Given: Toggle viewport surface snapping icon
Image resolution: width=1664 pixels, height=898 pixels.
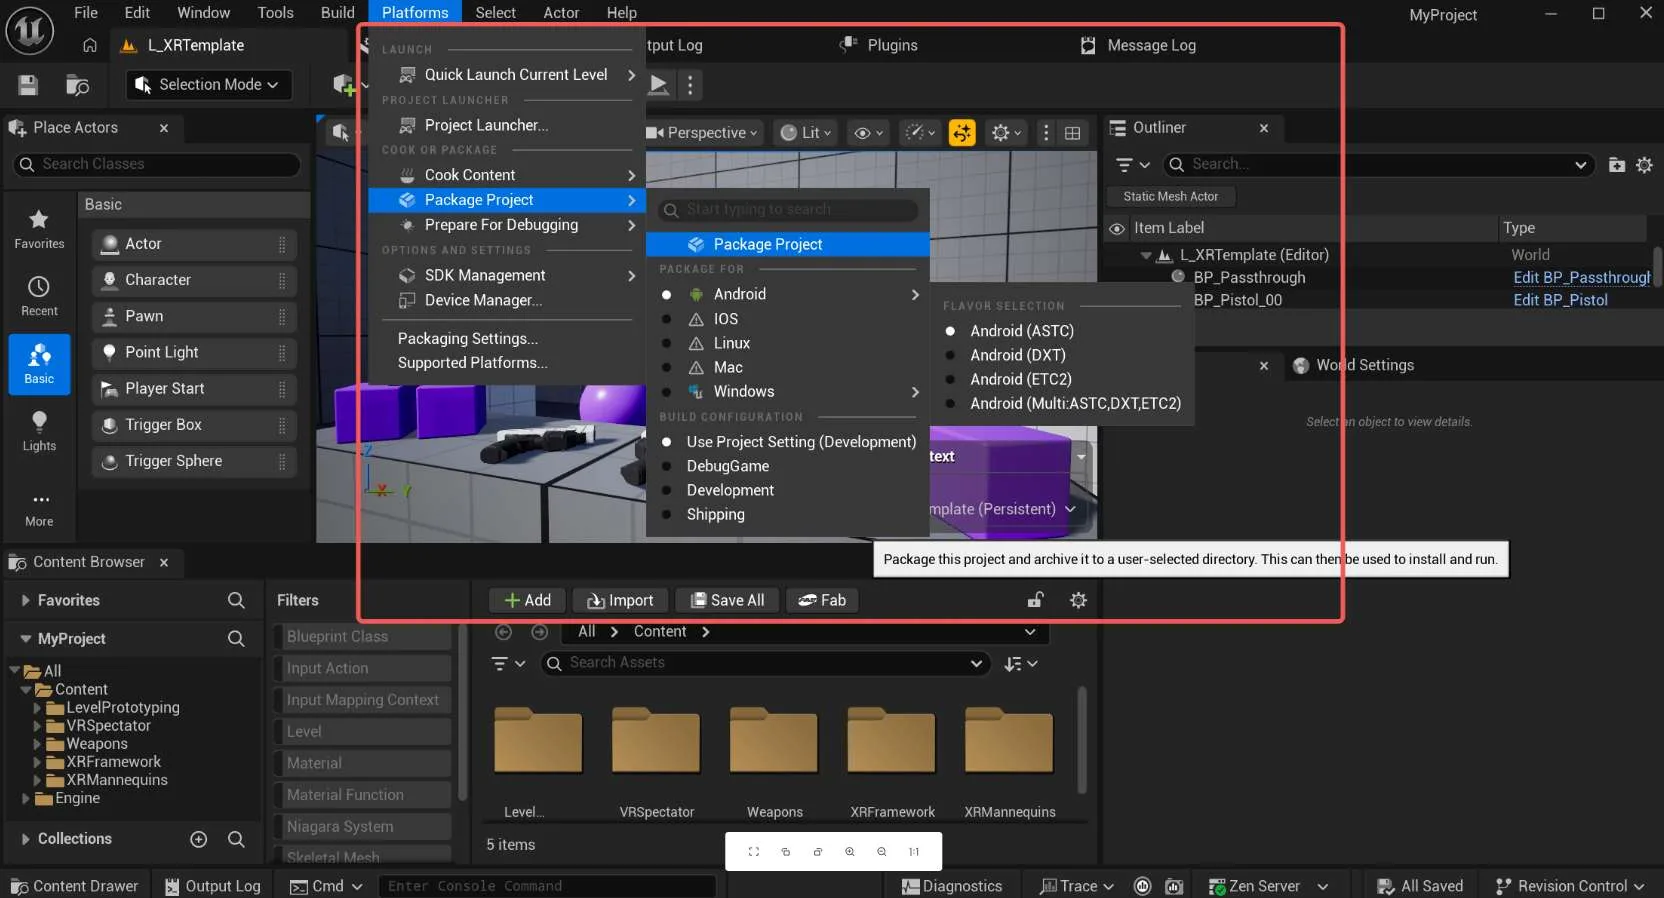Looking at the screenshot, I should tap(962, 133).
